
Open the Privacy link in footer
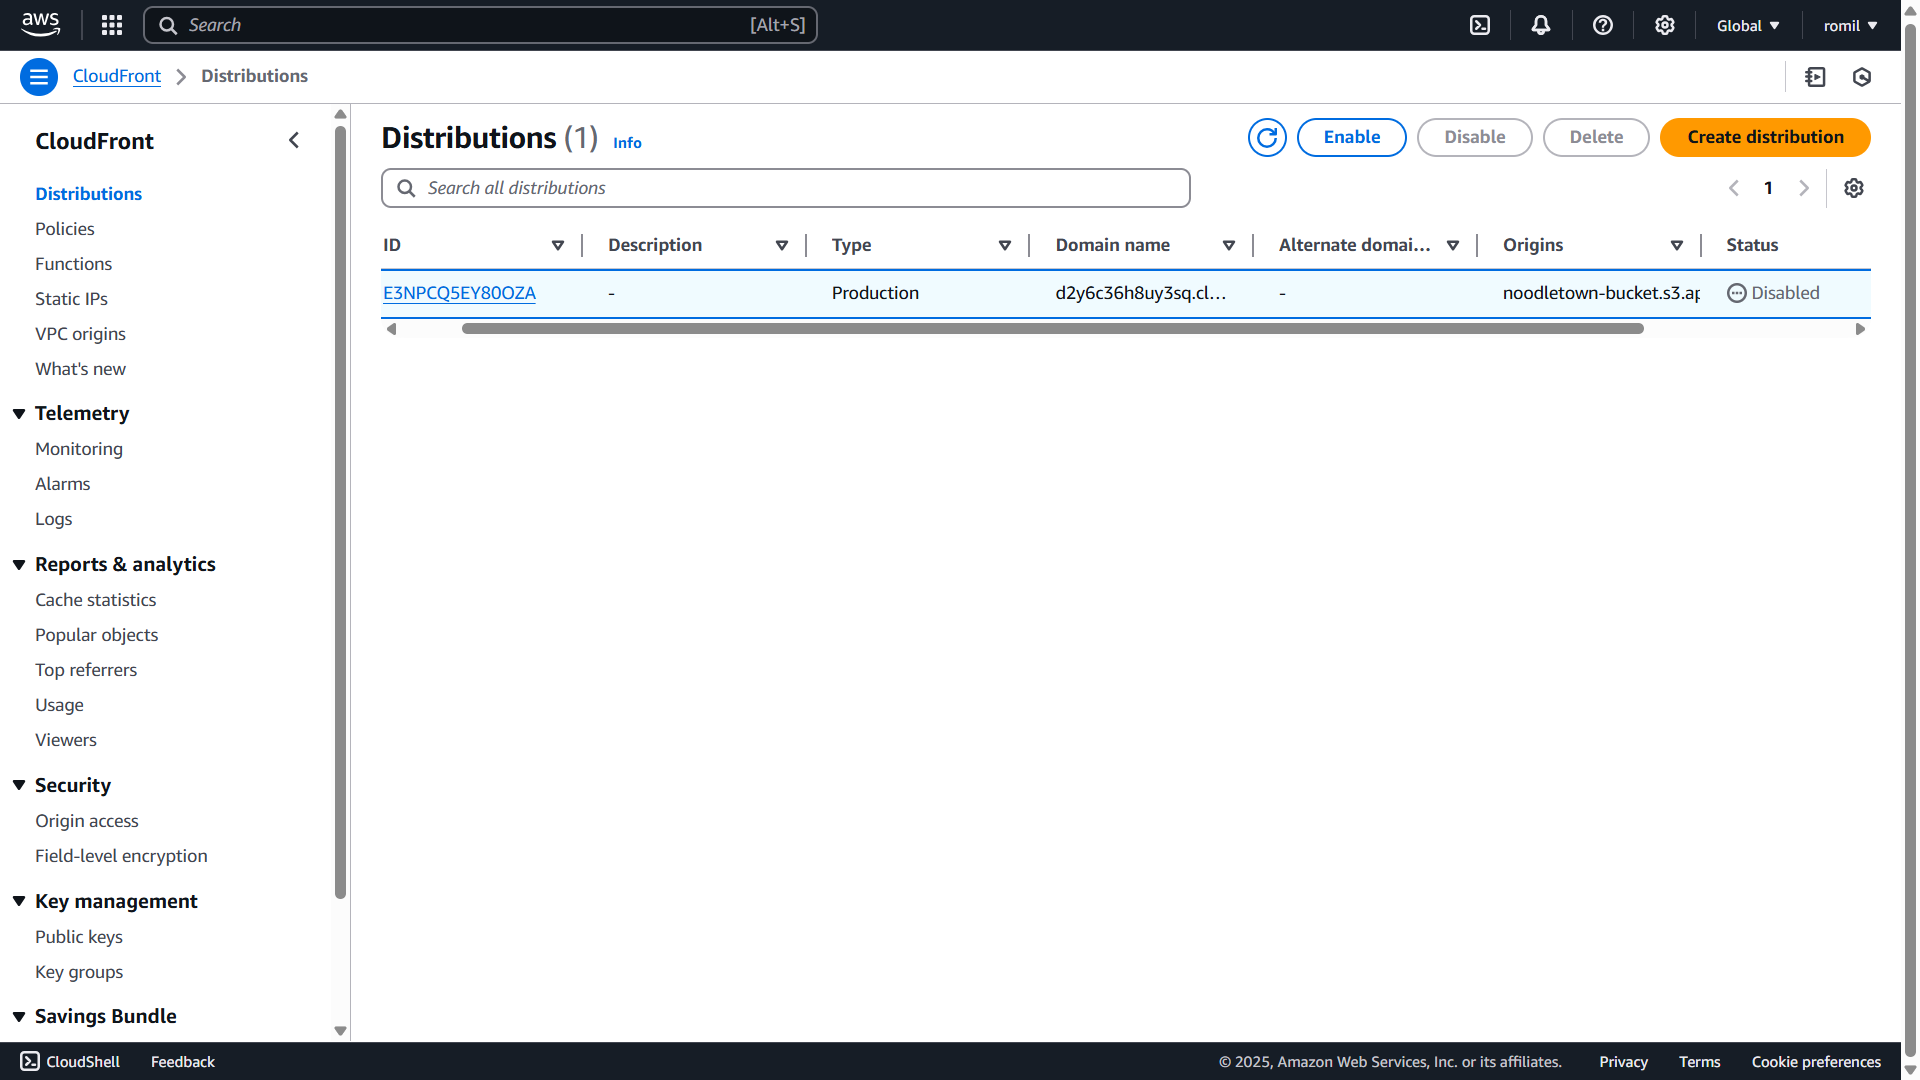pos(1623,1061)
